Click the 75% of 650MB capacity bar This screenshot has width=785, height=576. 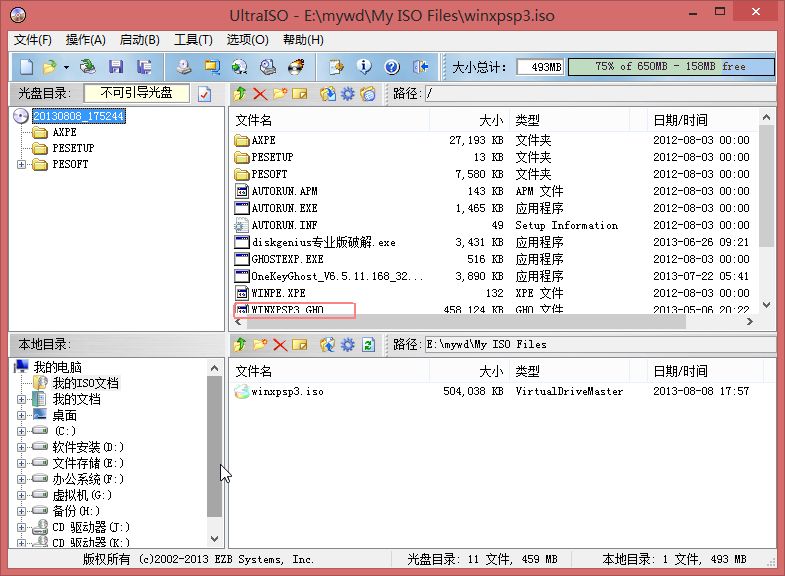click(671, 67)
